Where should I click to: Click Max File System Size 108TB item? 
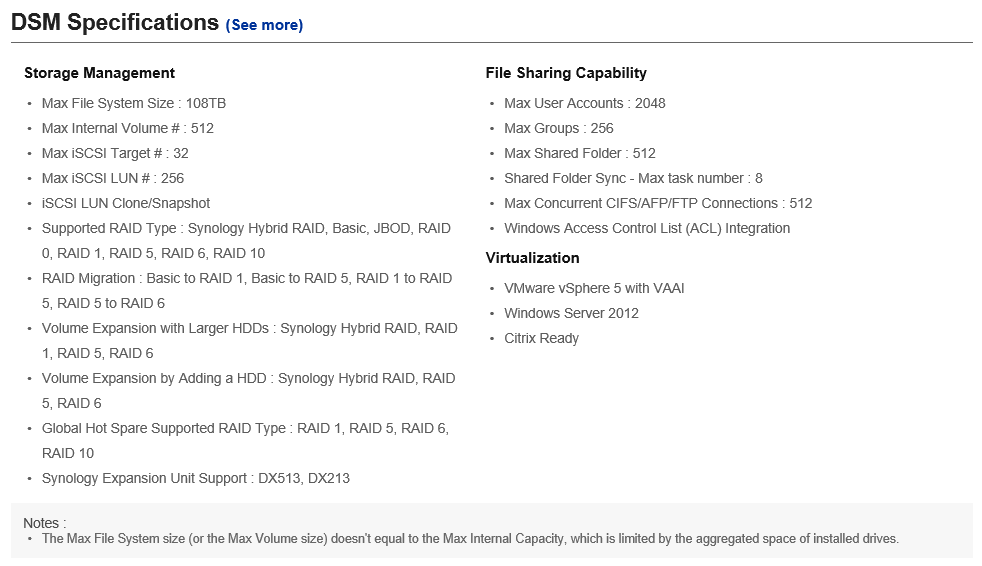(134, 103)
